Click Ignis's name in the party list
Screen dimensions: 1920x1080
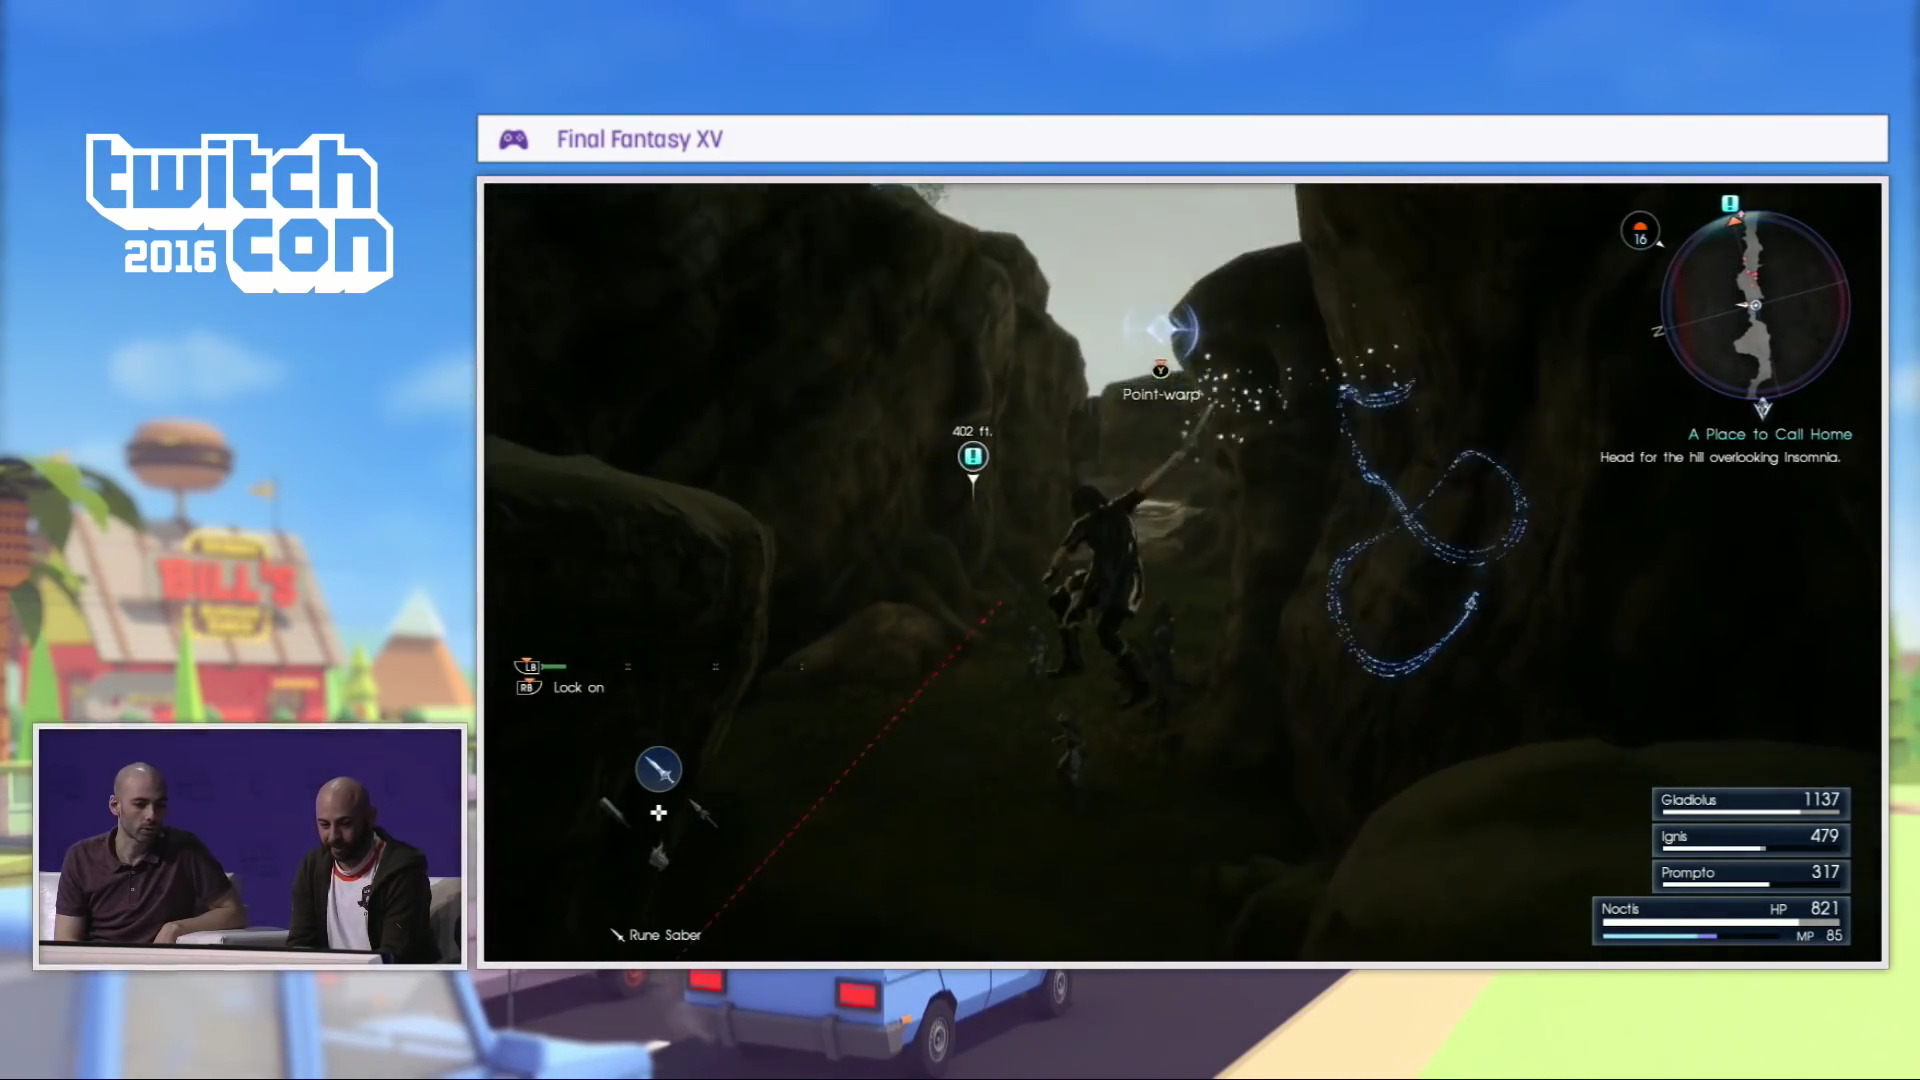point(1674,837)
